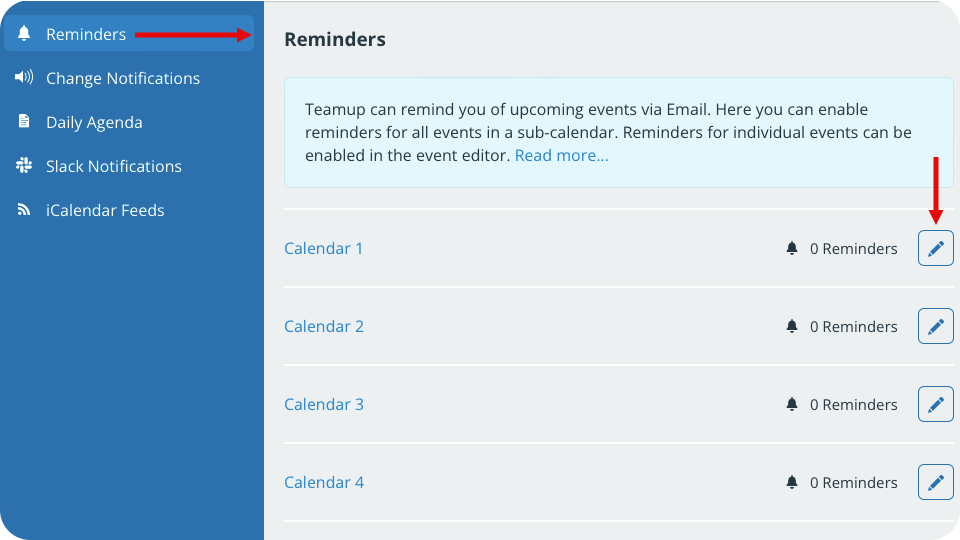
Task: Click the iCalendar Feeds RSS icon
Action: pyautogui.click(x=24, y=210)
